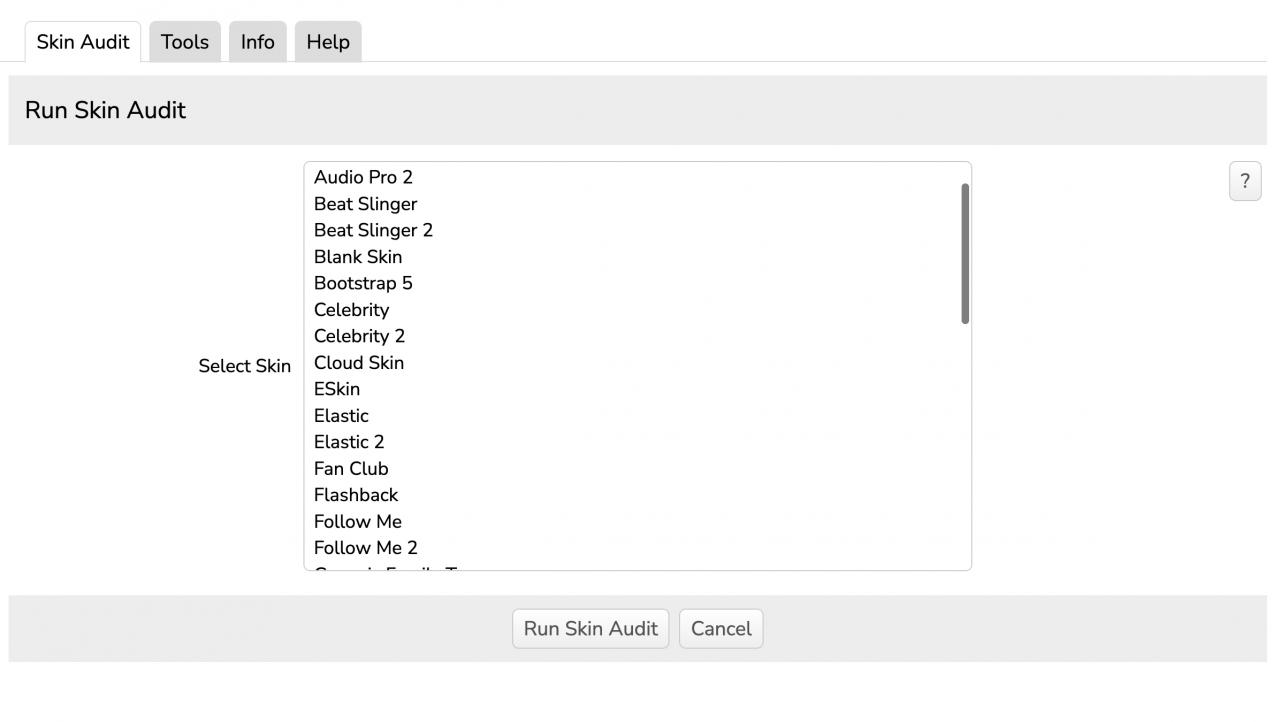Select the Follow Me 2 skin
The height and width of the screenshot is (722, 1280).
365,549
